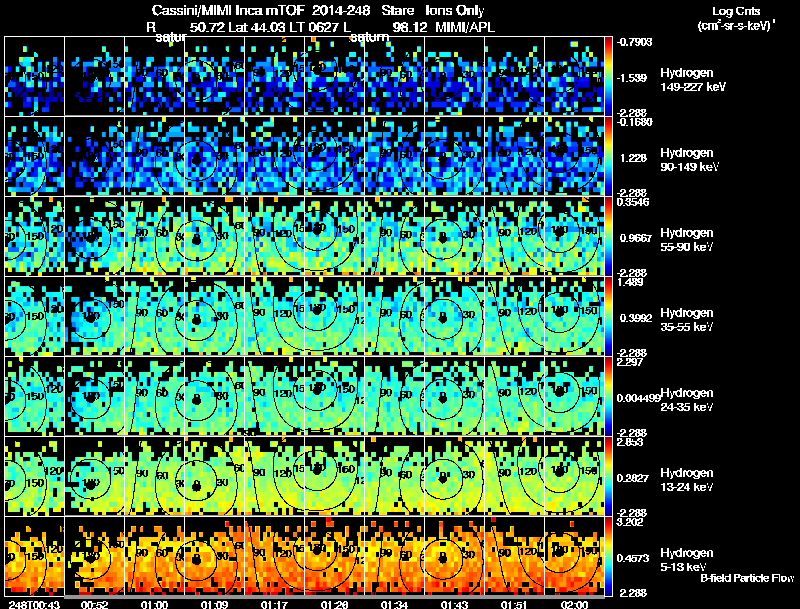
Task: Click the "Hydrogen 55-90 keV" row label
Action: (687, 240)
